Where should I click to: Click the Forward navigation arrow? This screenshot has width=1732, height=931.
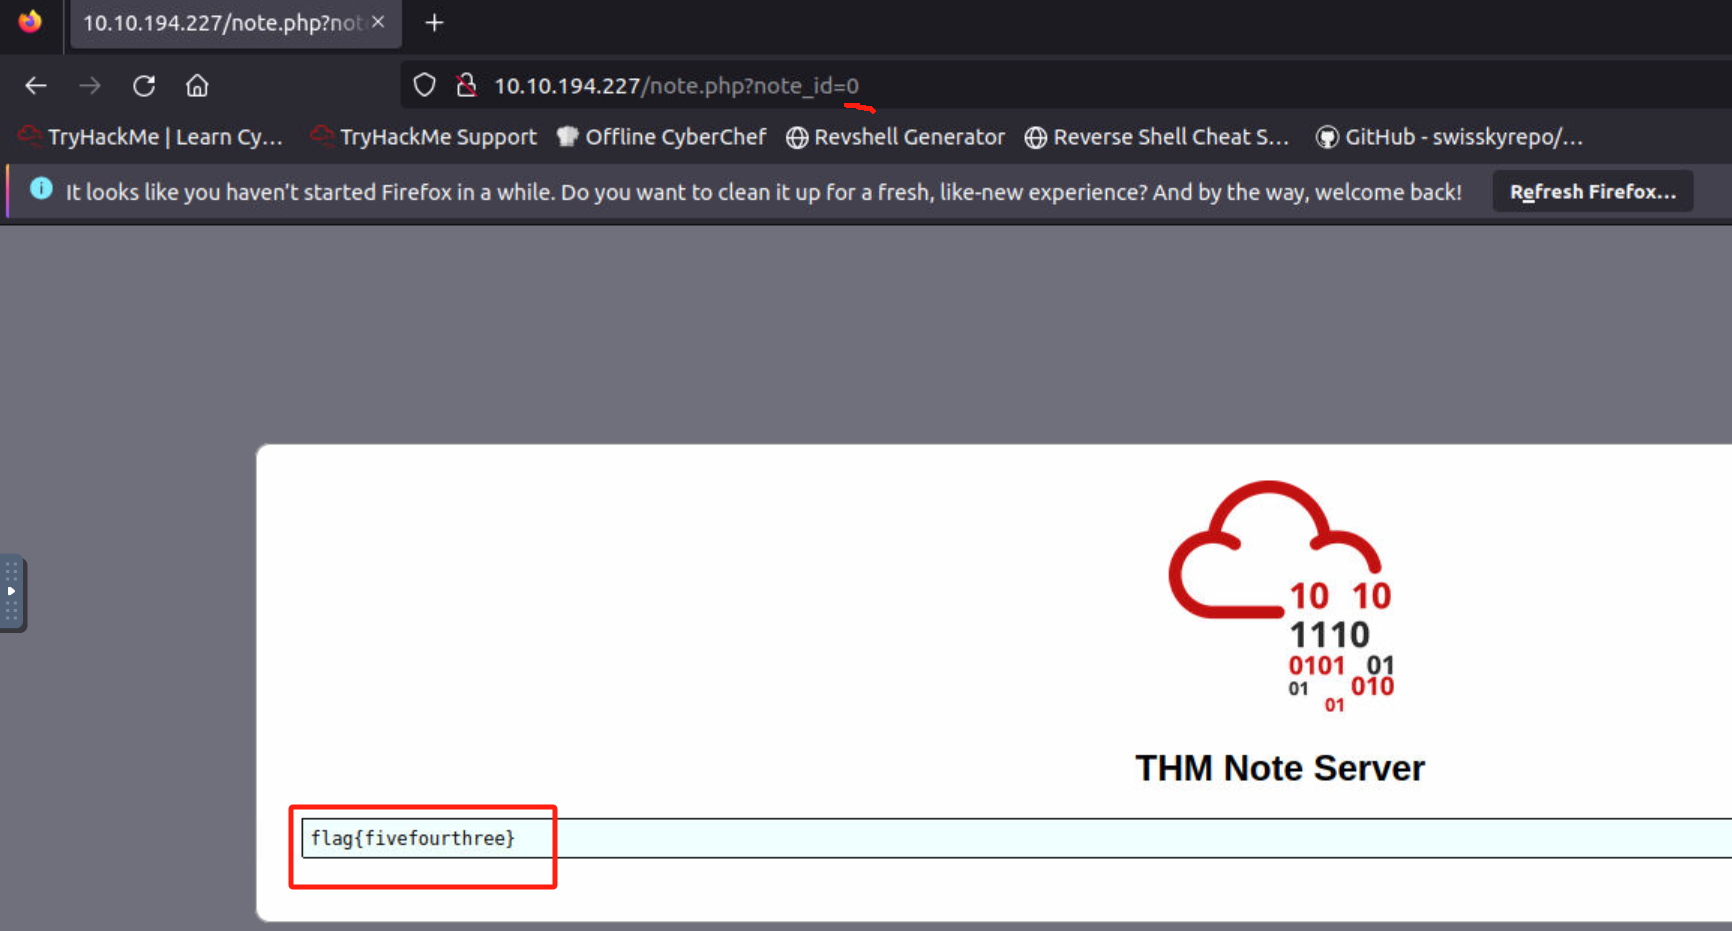pos(90,86)
